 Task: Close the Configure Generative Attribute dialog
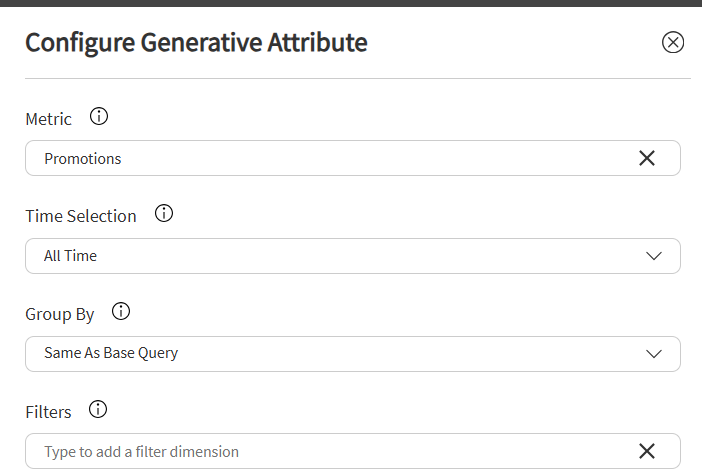[672, 43]
